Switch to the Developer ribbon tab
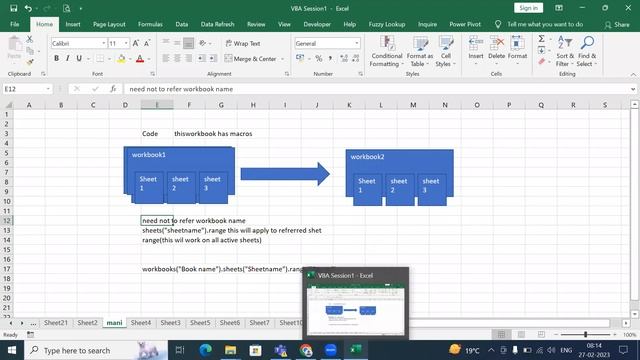Screen dimensions: 640x360 tap(317, 24)
